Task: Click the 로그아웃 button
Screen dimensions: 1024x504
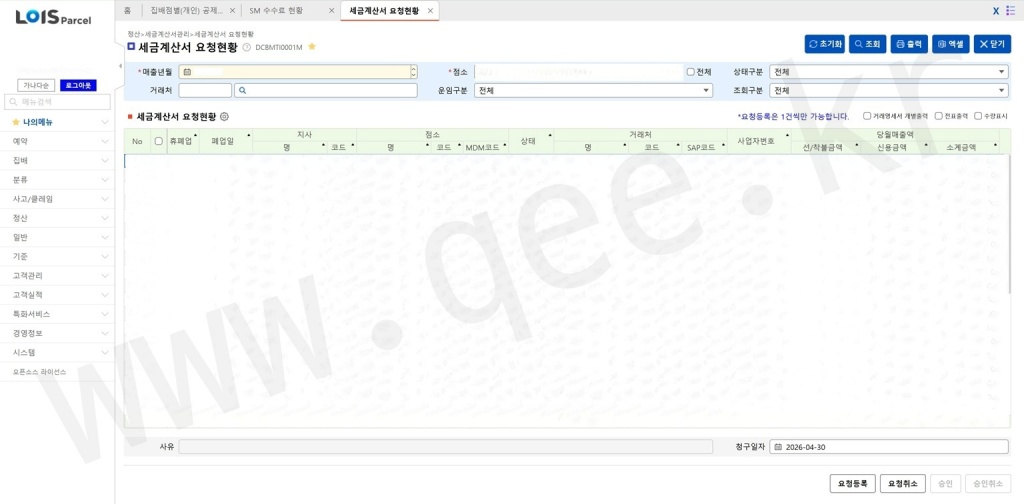Action: click(x=78, y=86)
